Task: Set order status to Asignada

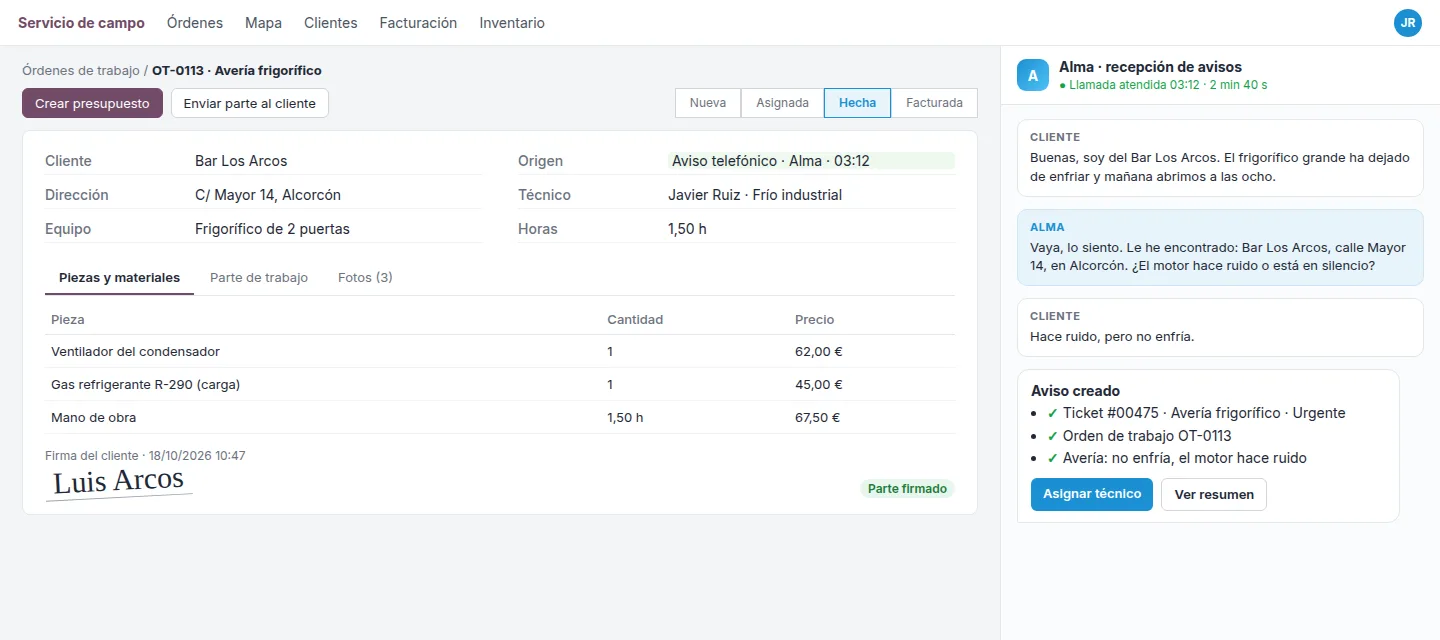Action: point(782,103)
